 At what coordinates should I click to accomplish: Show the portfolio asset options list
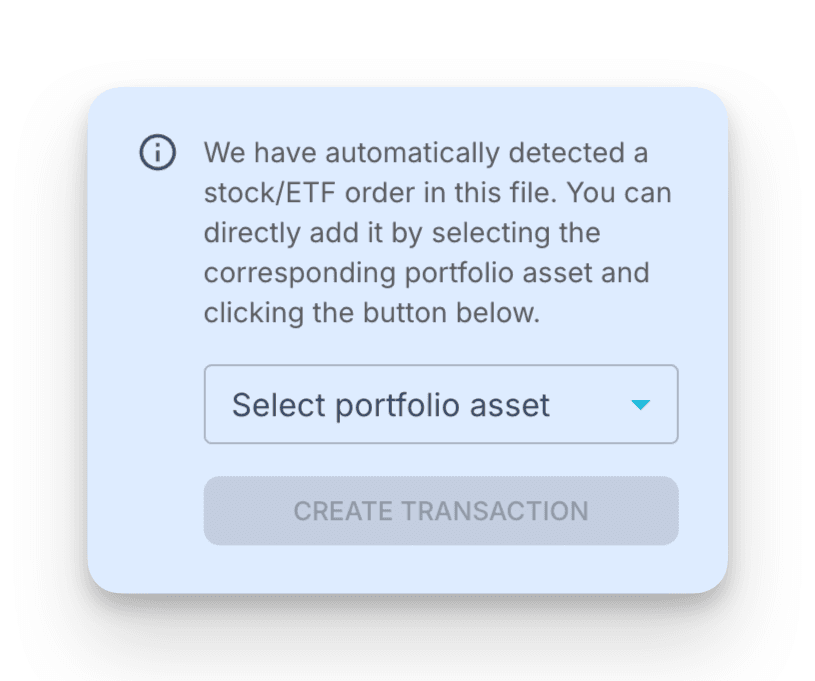click(x=440, y=404)
